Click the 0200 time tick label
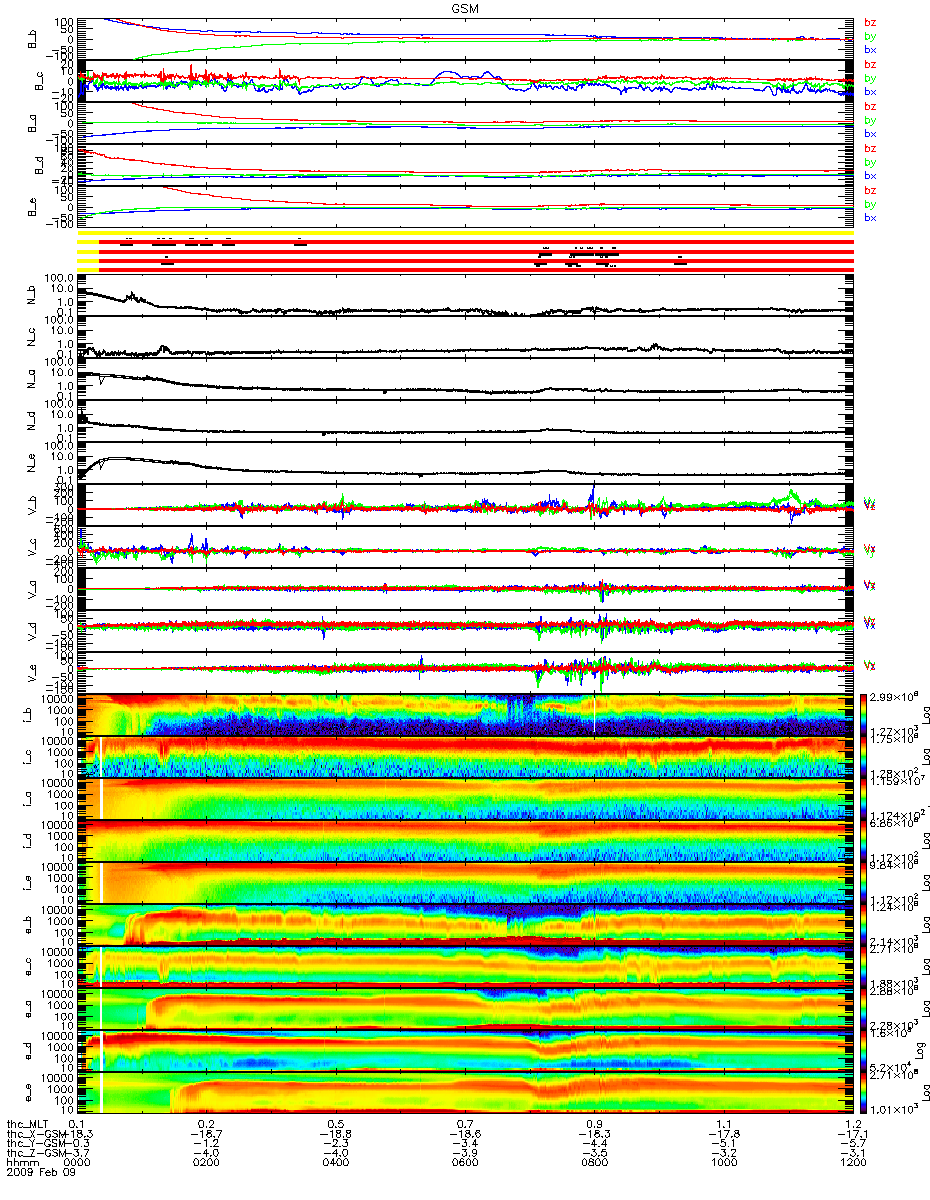 pos(205,1161)
